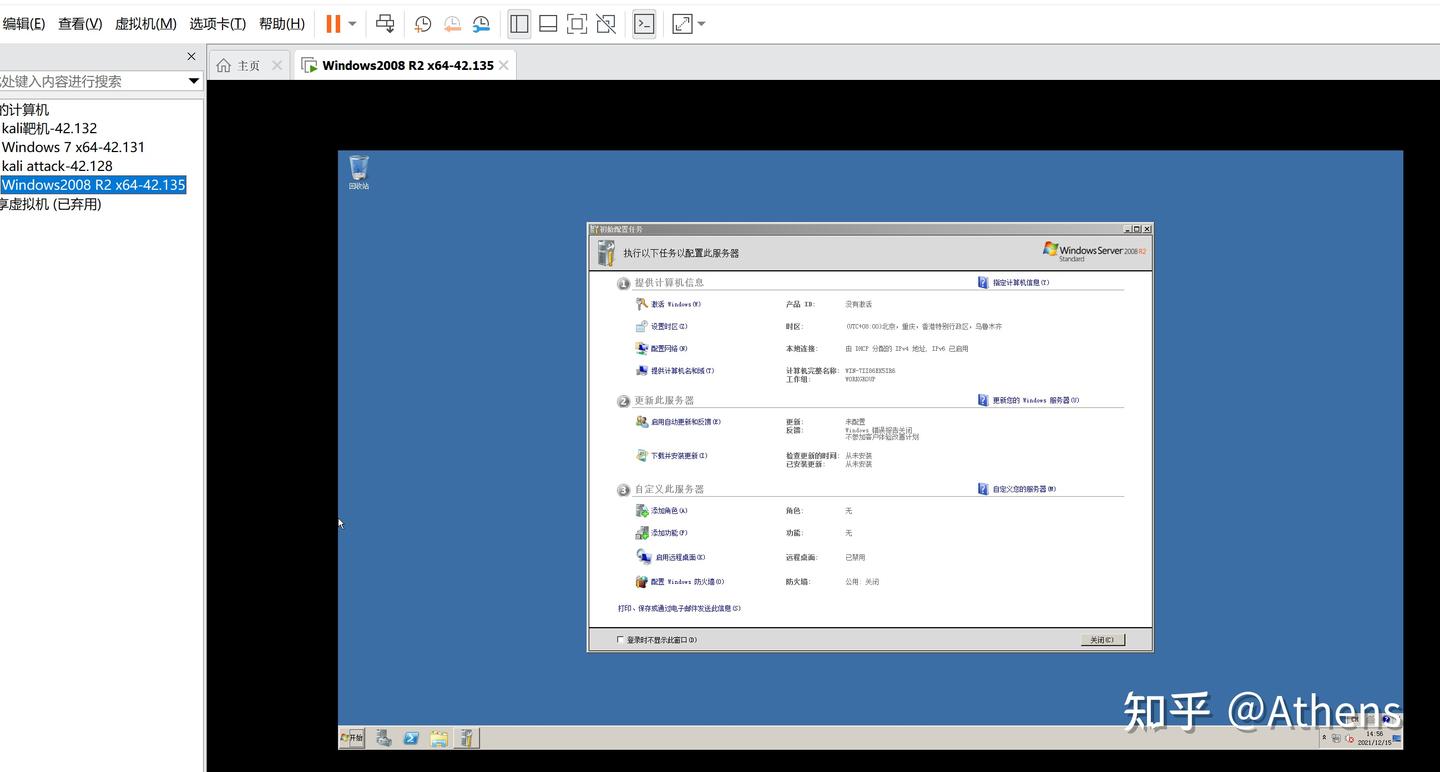Select kali靶机-42.132 in the library

50,128
